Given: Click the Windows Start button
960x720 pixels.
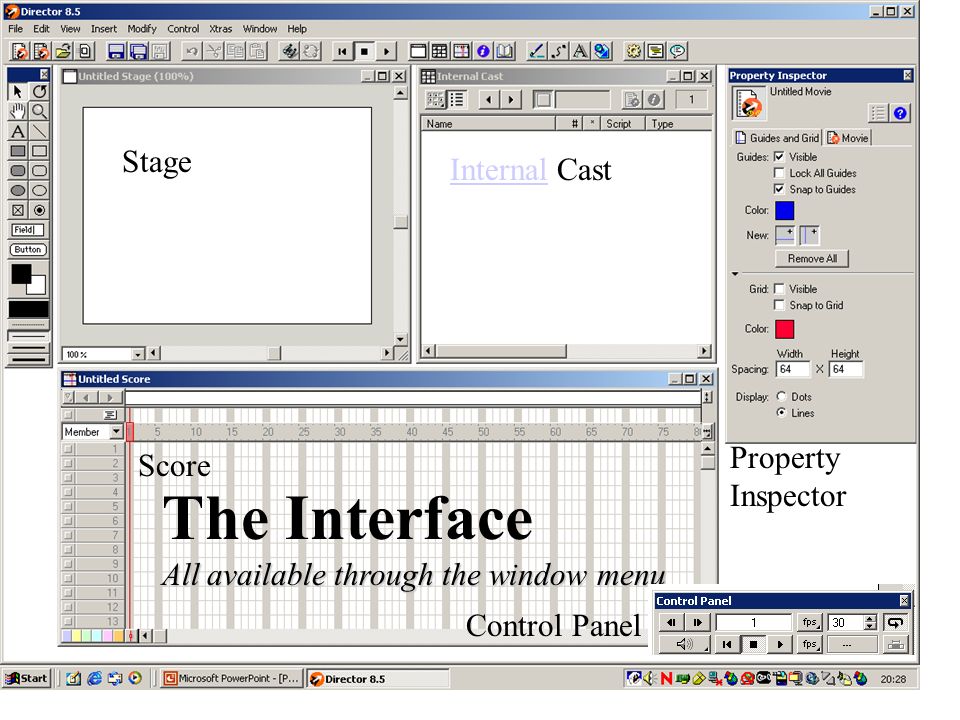Looking at the screenshot, I should (26, 678).
